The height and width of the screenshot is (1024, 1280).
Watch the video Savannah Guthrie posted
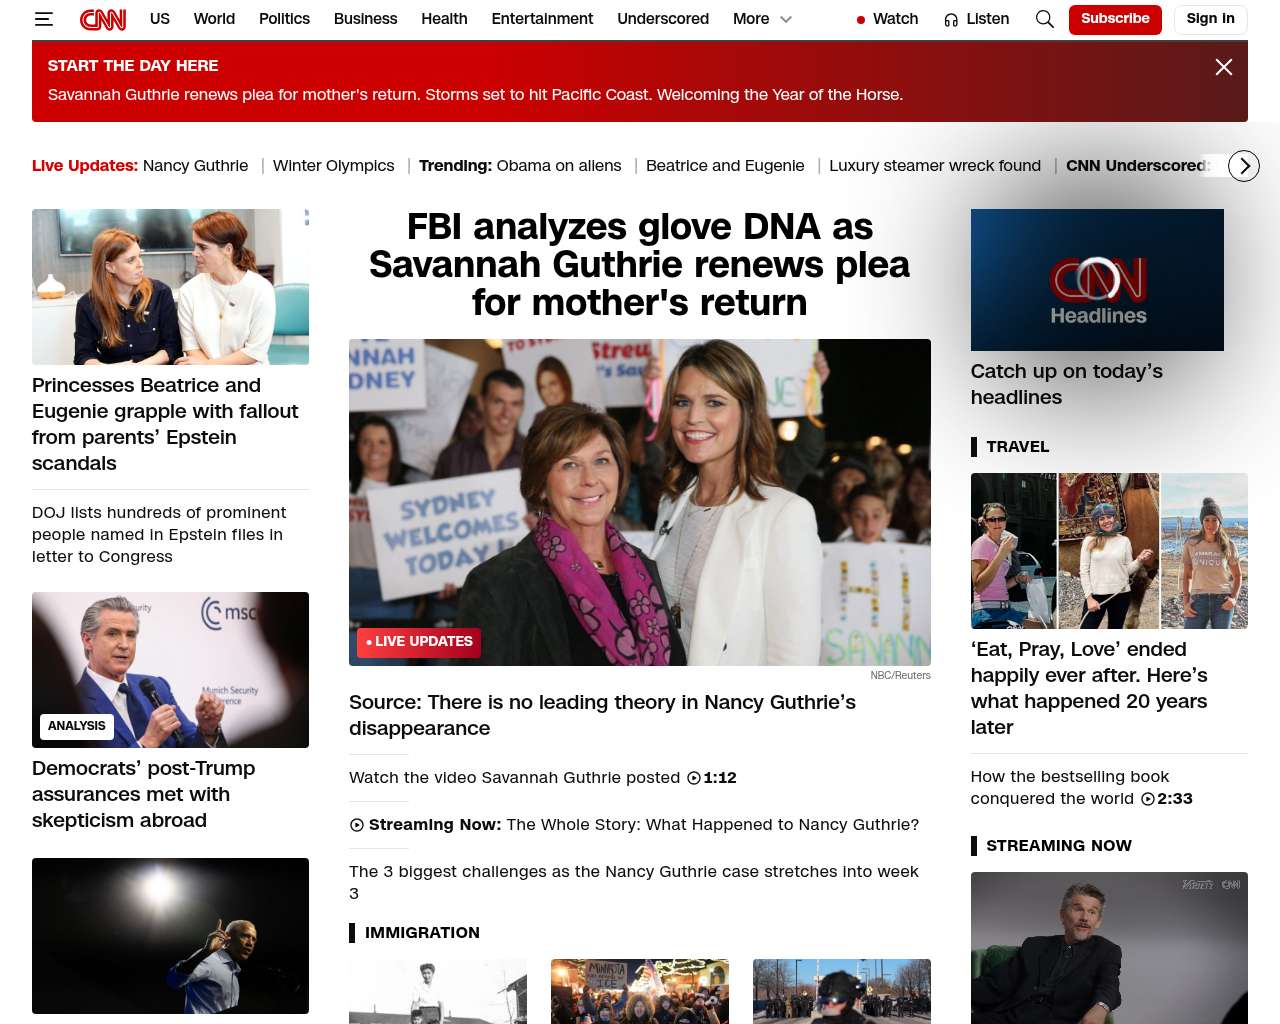pyautogui.click(x=542, y=778)
